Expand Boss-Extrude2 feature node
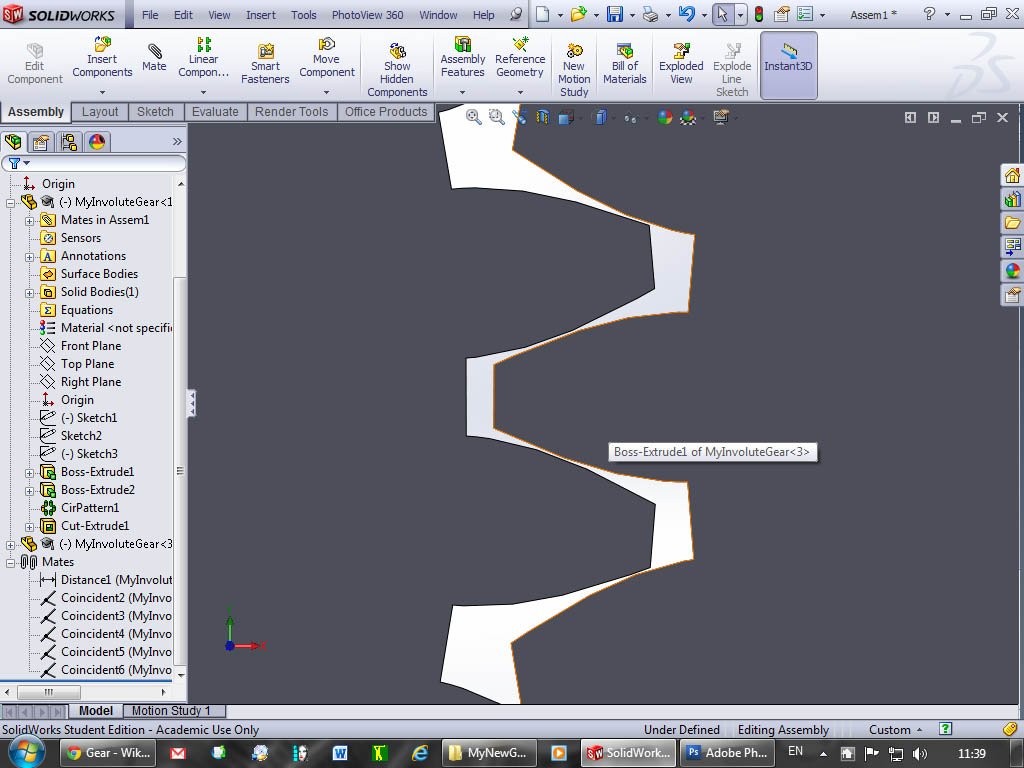1024x768 pixels. 29,491
